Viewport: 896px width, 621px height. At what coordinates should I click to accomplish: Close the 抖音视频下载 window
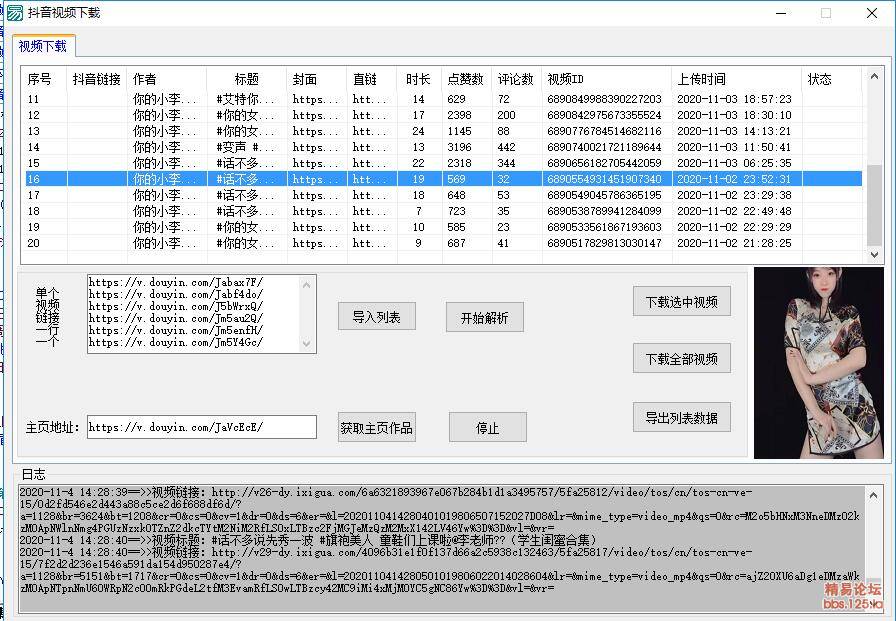pos(871,13)
